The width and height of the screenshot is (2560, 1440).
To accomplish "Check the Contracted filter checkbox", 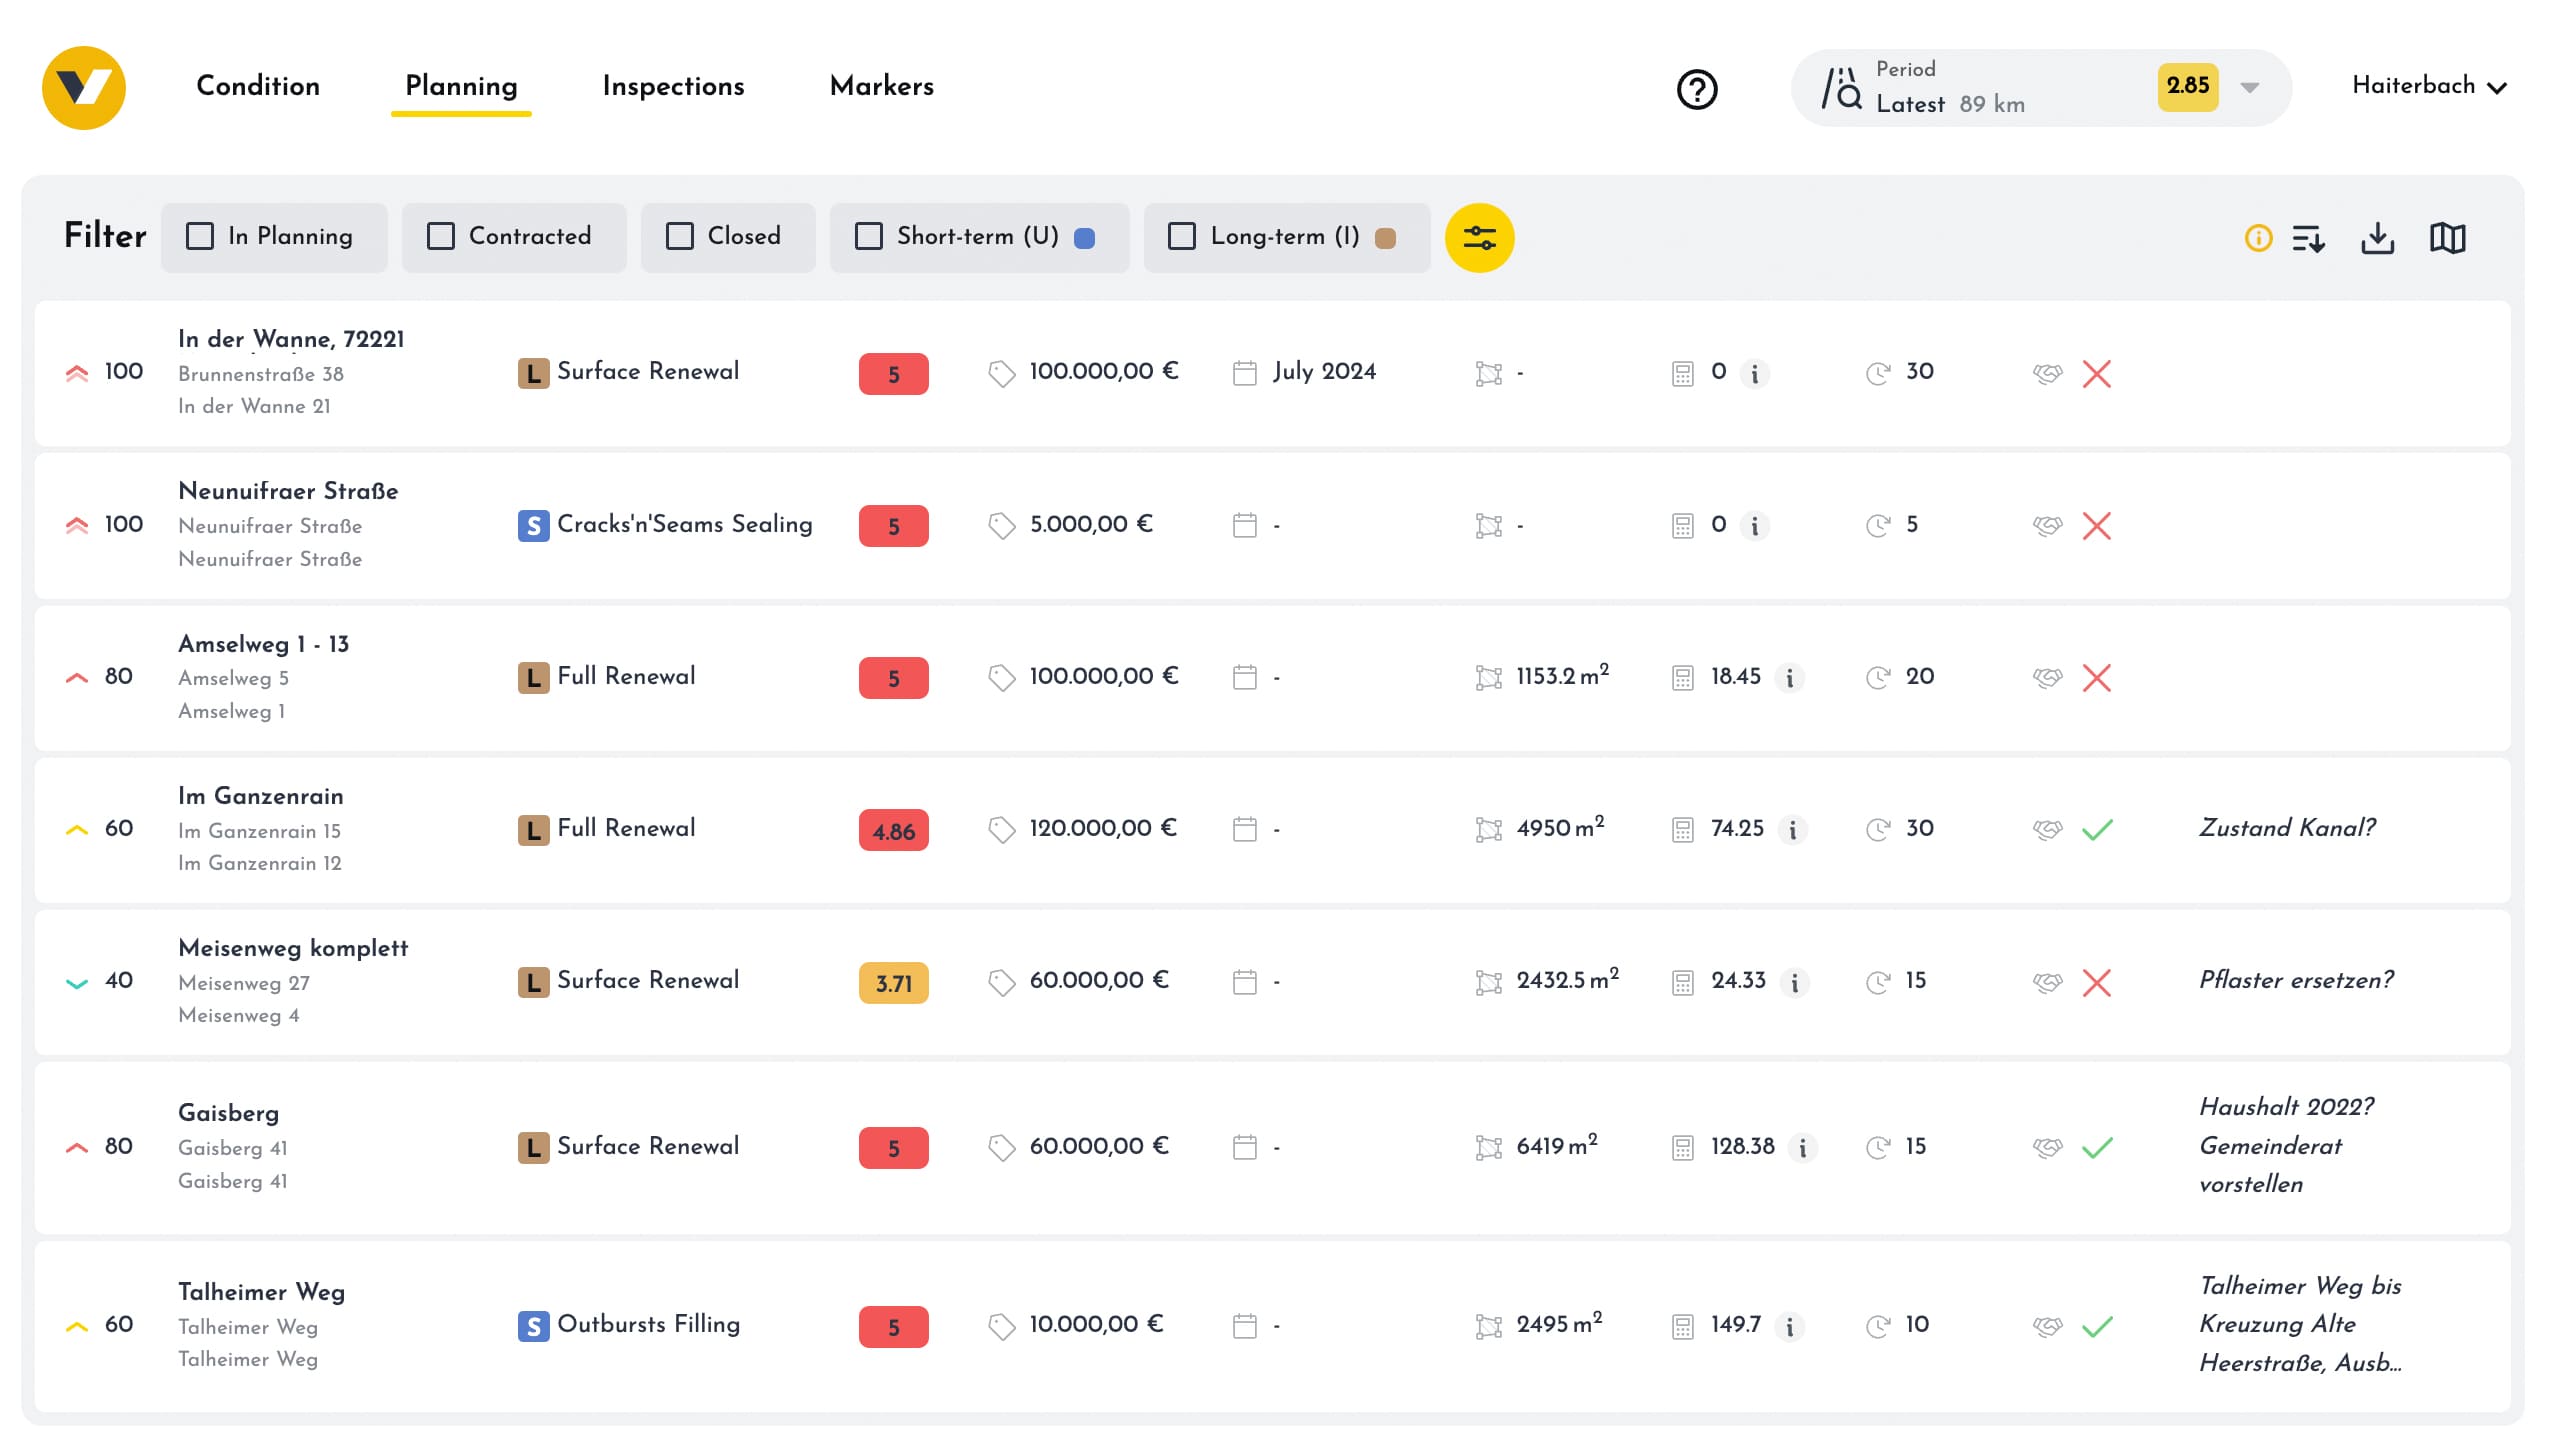I will [440, 236].
